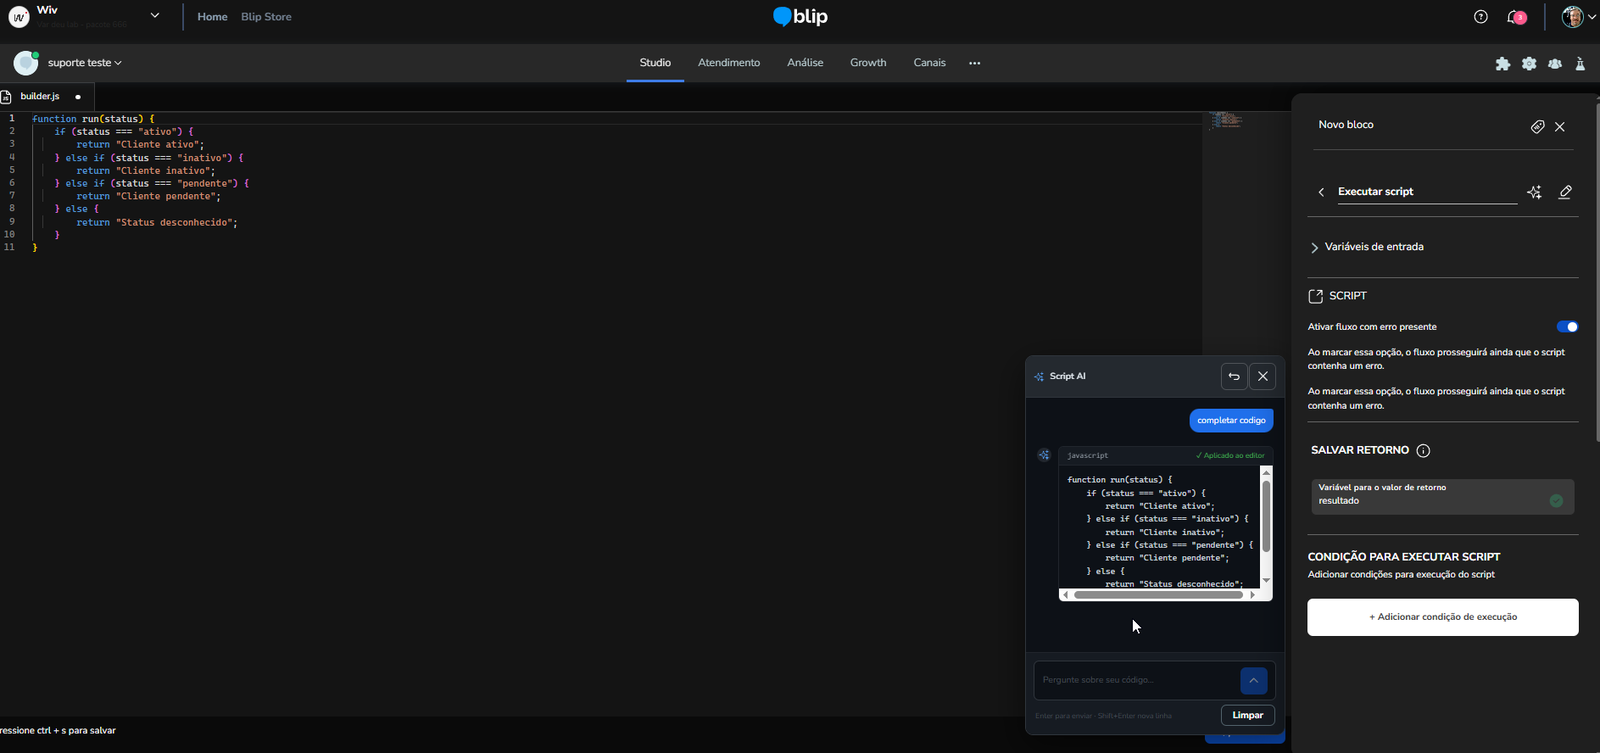Close the Script AI chat window
The width and height of the screenshot is (1600, 753).
pos(1263,377)
